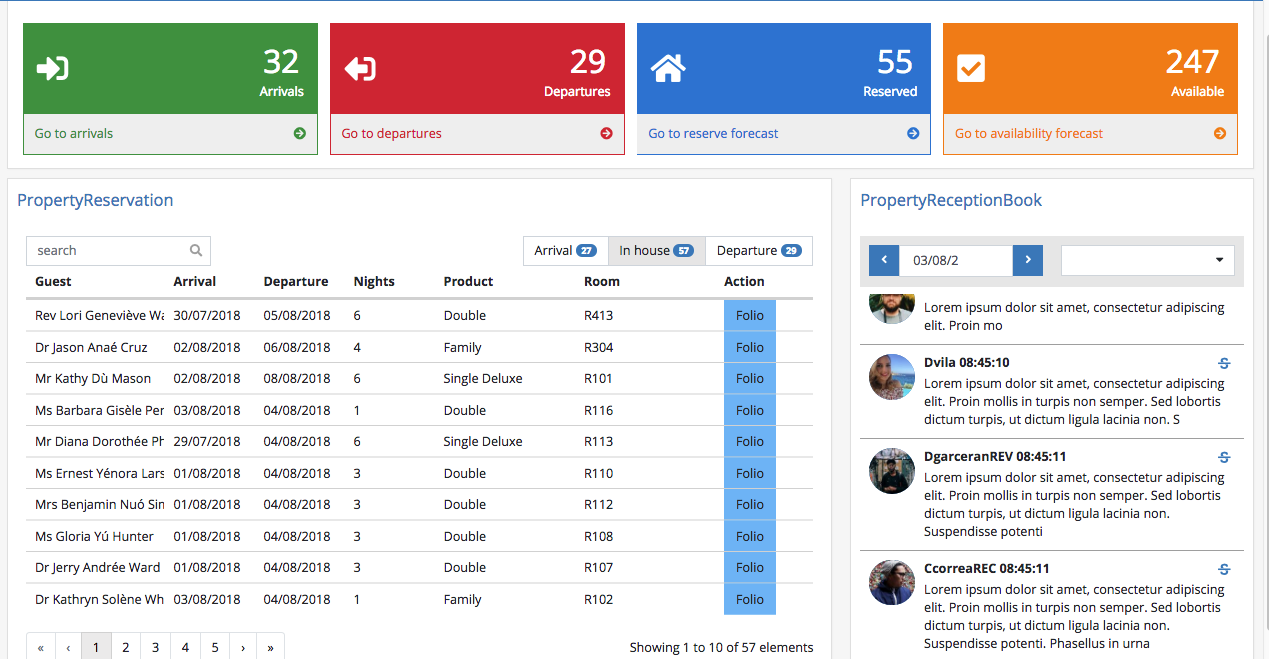Click the blue arrow icon beside reserve forecast
1269x659 pixels.
913,134
